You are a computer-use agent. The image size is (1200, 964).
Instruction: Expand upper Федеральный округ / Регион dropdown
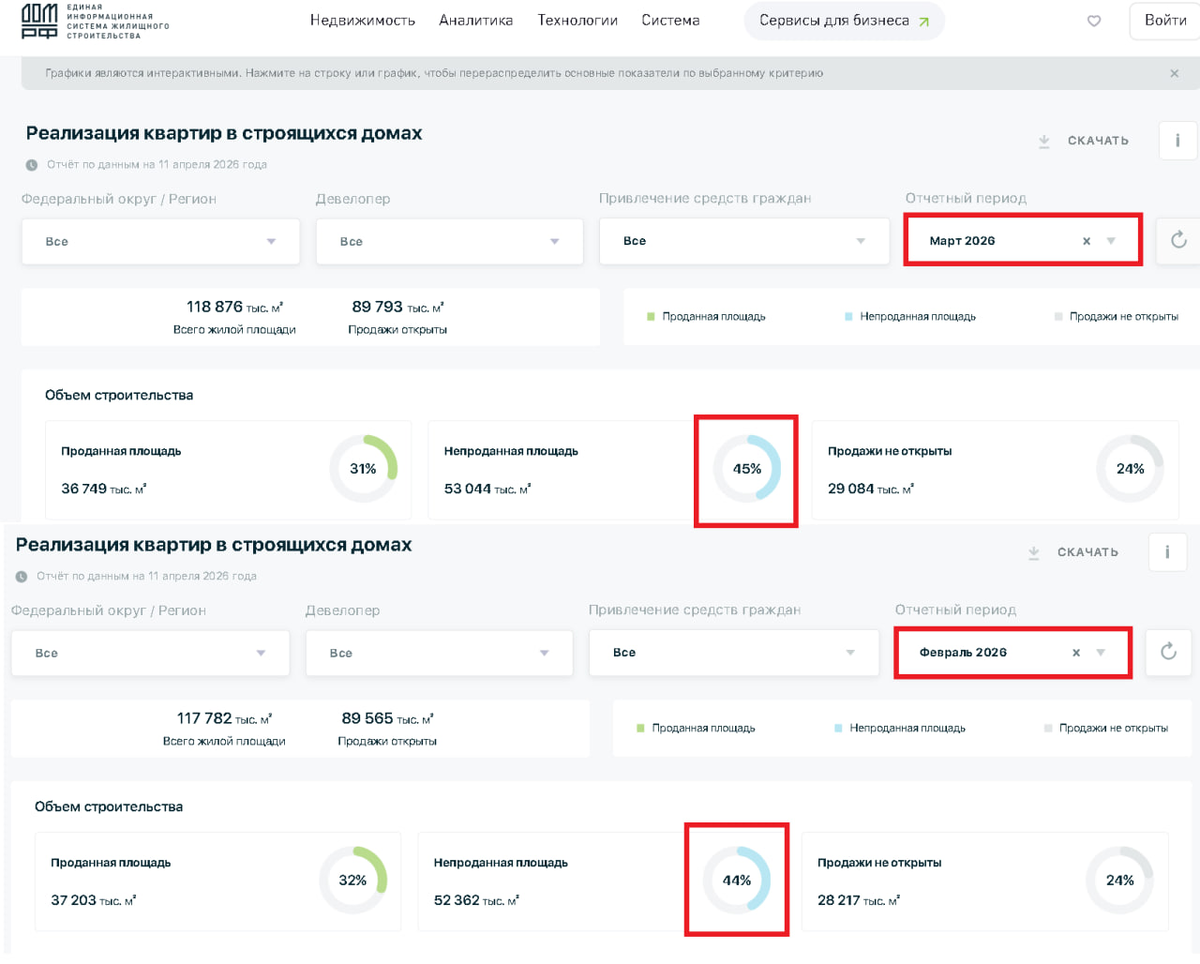(x=161, y=242)
